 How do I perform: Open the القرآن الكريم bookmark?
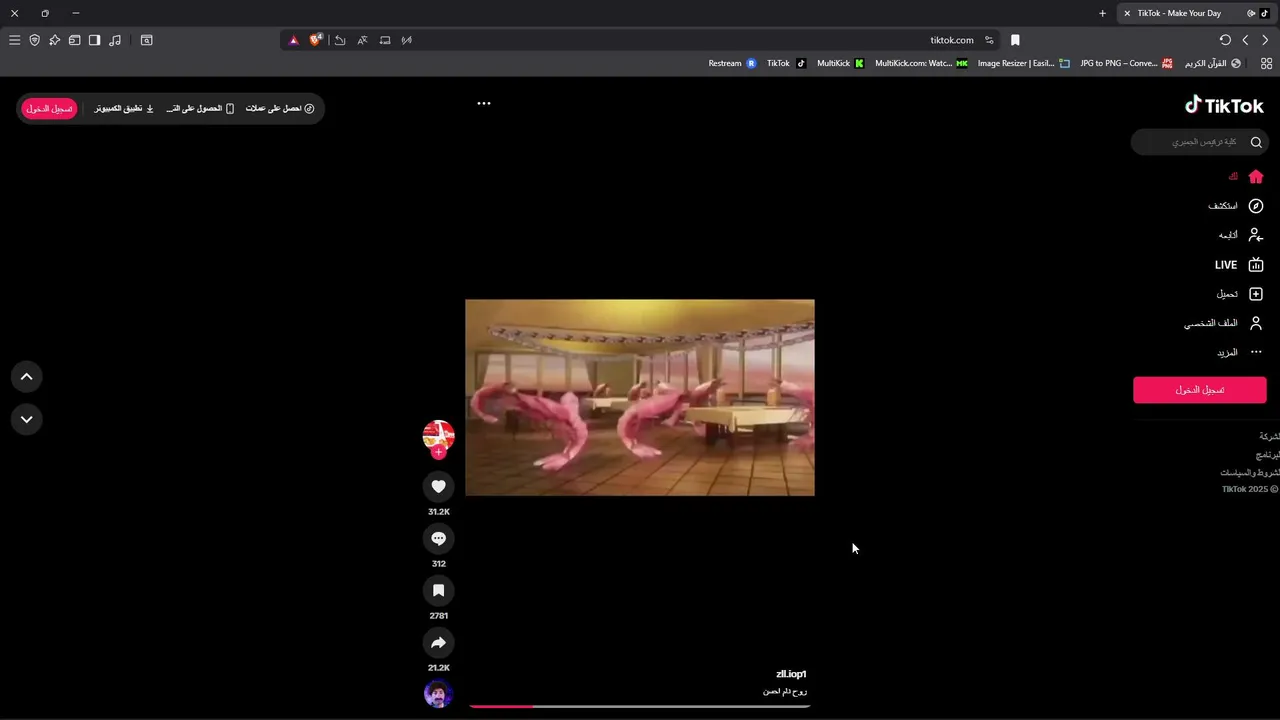[x=1213, y=63]
